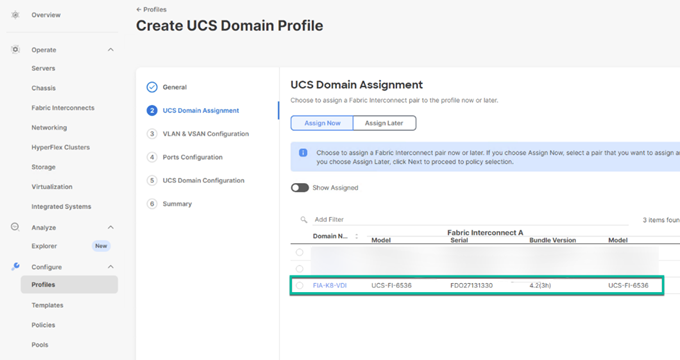Click the Domain Name column header
Viewport: 680px width, 360px height.
pos(330,236)
